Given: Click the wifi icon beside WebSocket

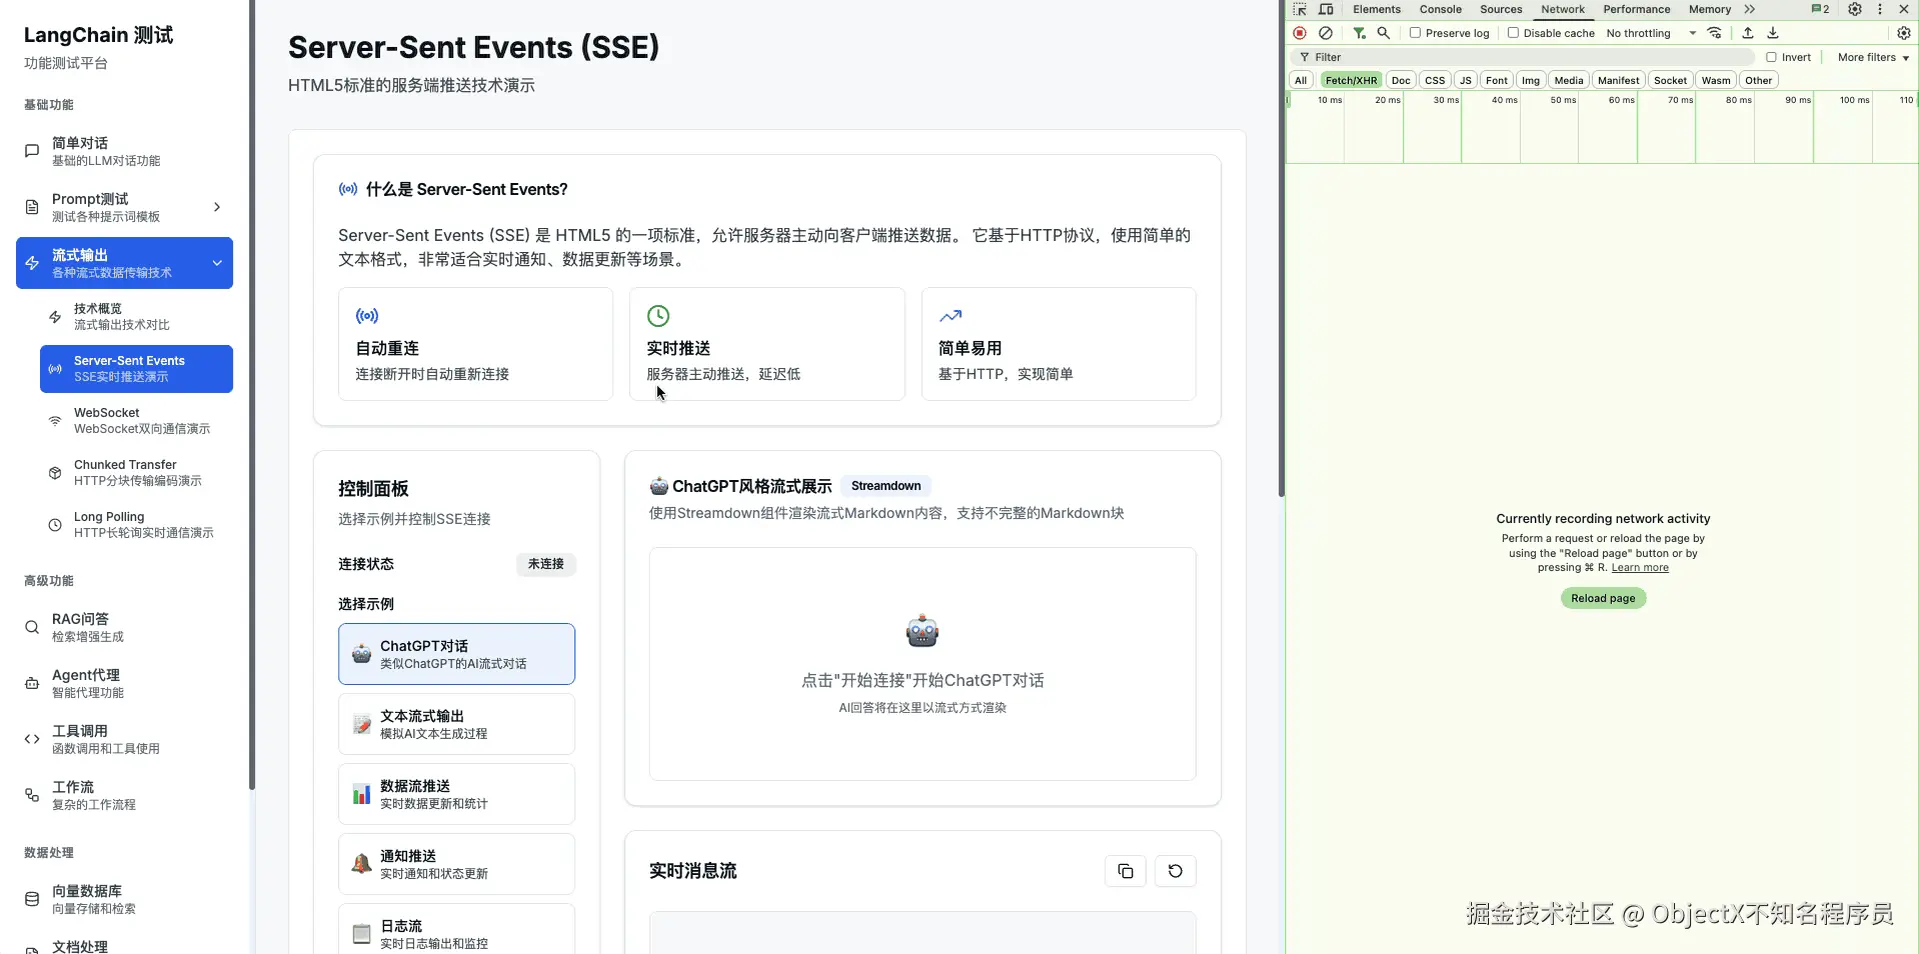Looking at the screenshot, I should pos(55,421).
